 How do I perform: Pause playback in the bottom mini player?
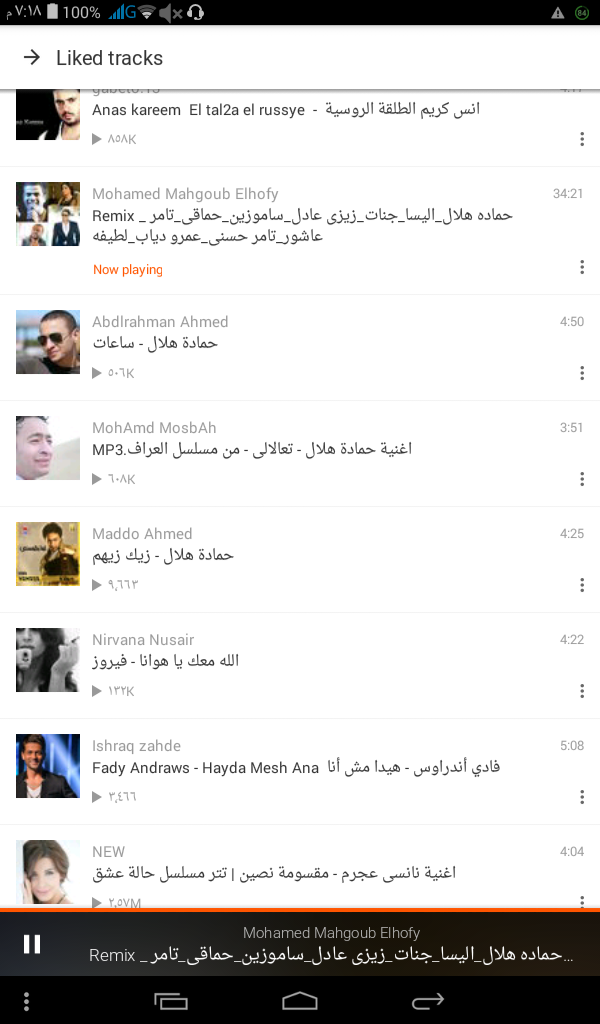32,944
